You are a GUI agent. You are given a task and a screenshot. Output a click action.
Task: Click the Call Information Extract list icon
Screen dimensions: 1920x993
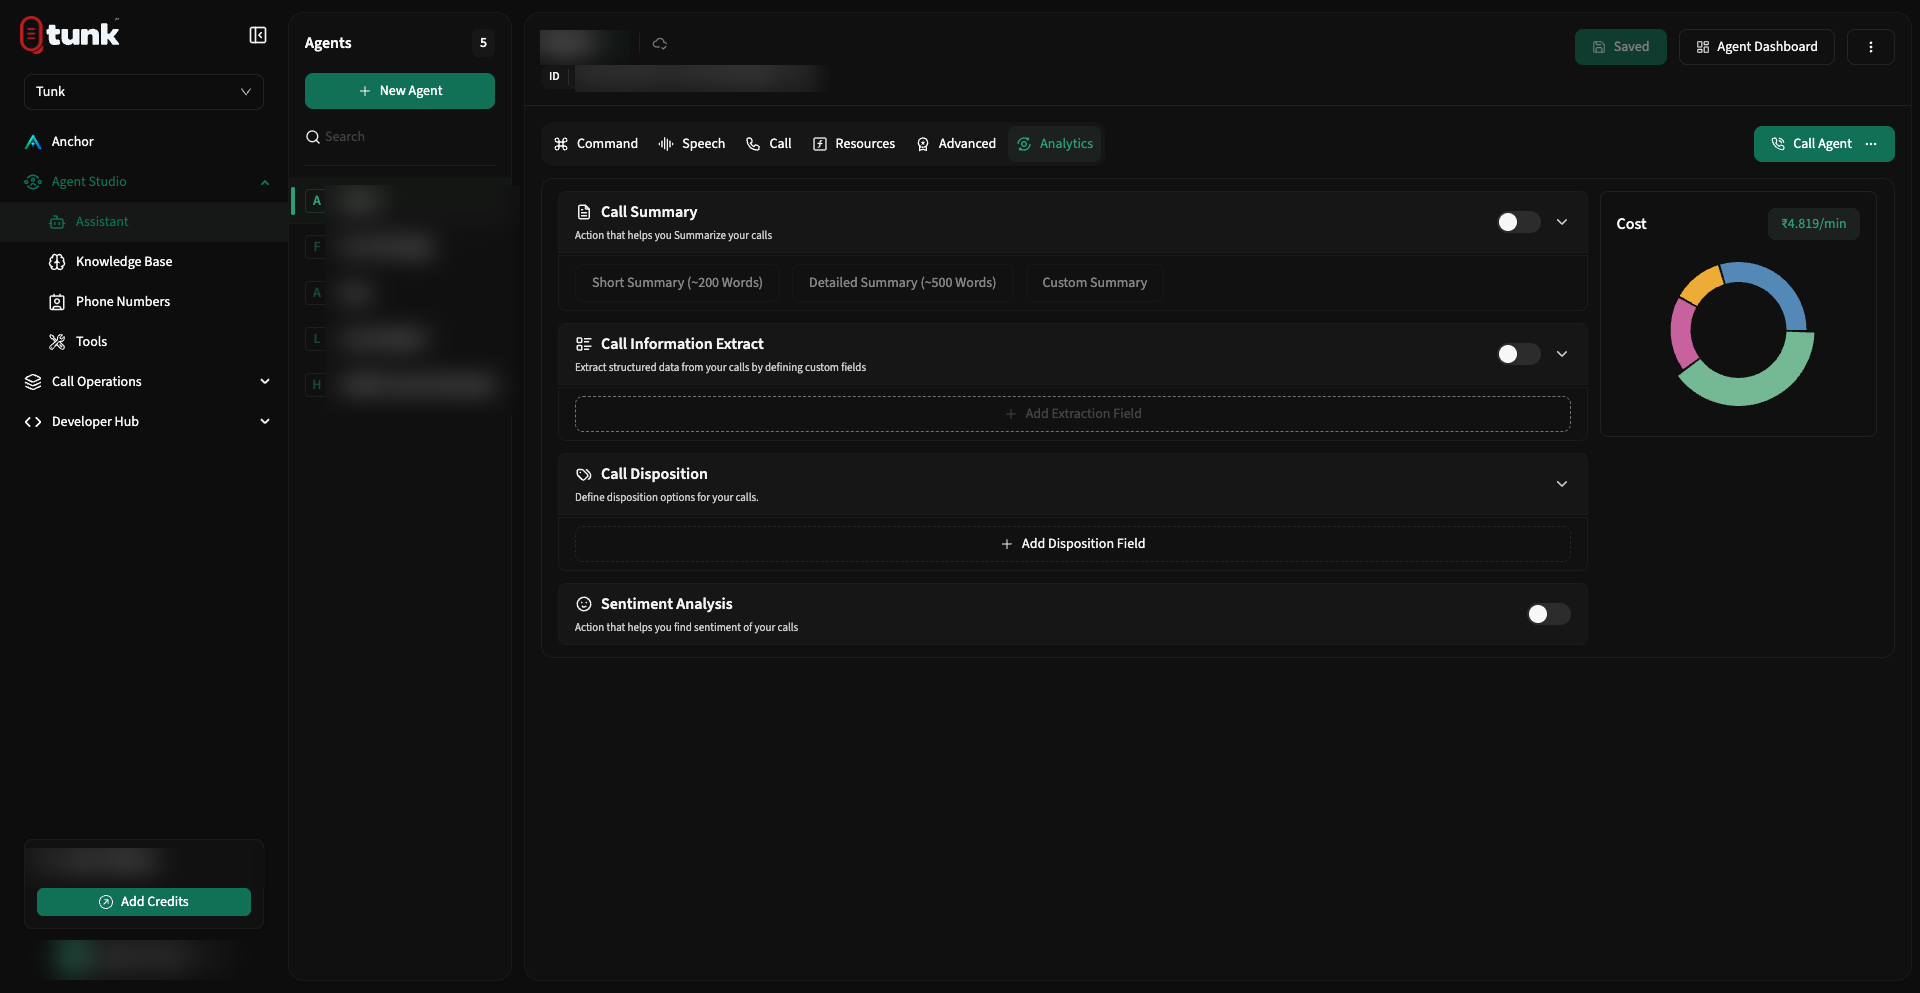(x=584, y=344)
